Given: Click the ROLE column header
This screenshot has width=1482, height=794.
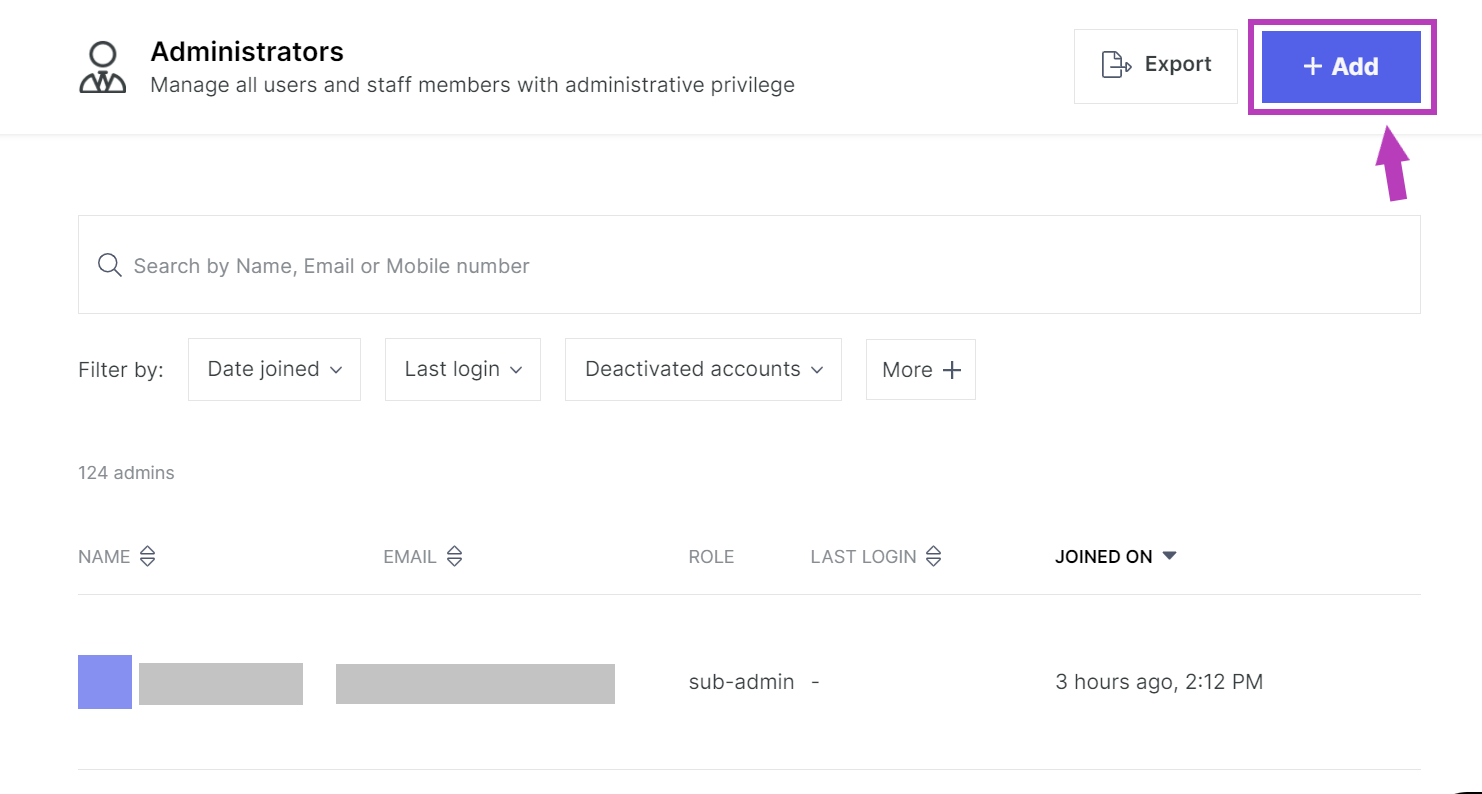Looking at the screenshot, I should (x=711, y=557).
